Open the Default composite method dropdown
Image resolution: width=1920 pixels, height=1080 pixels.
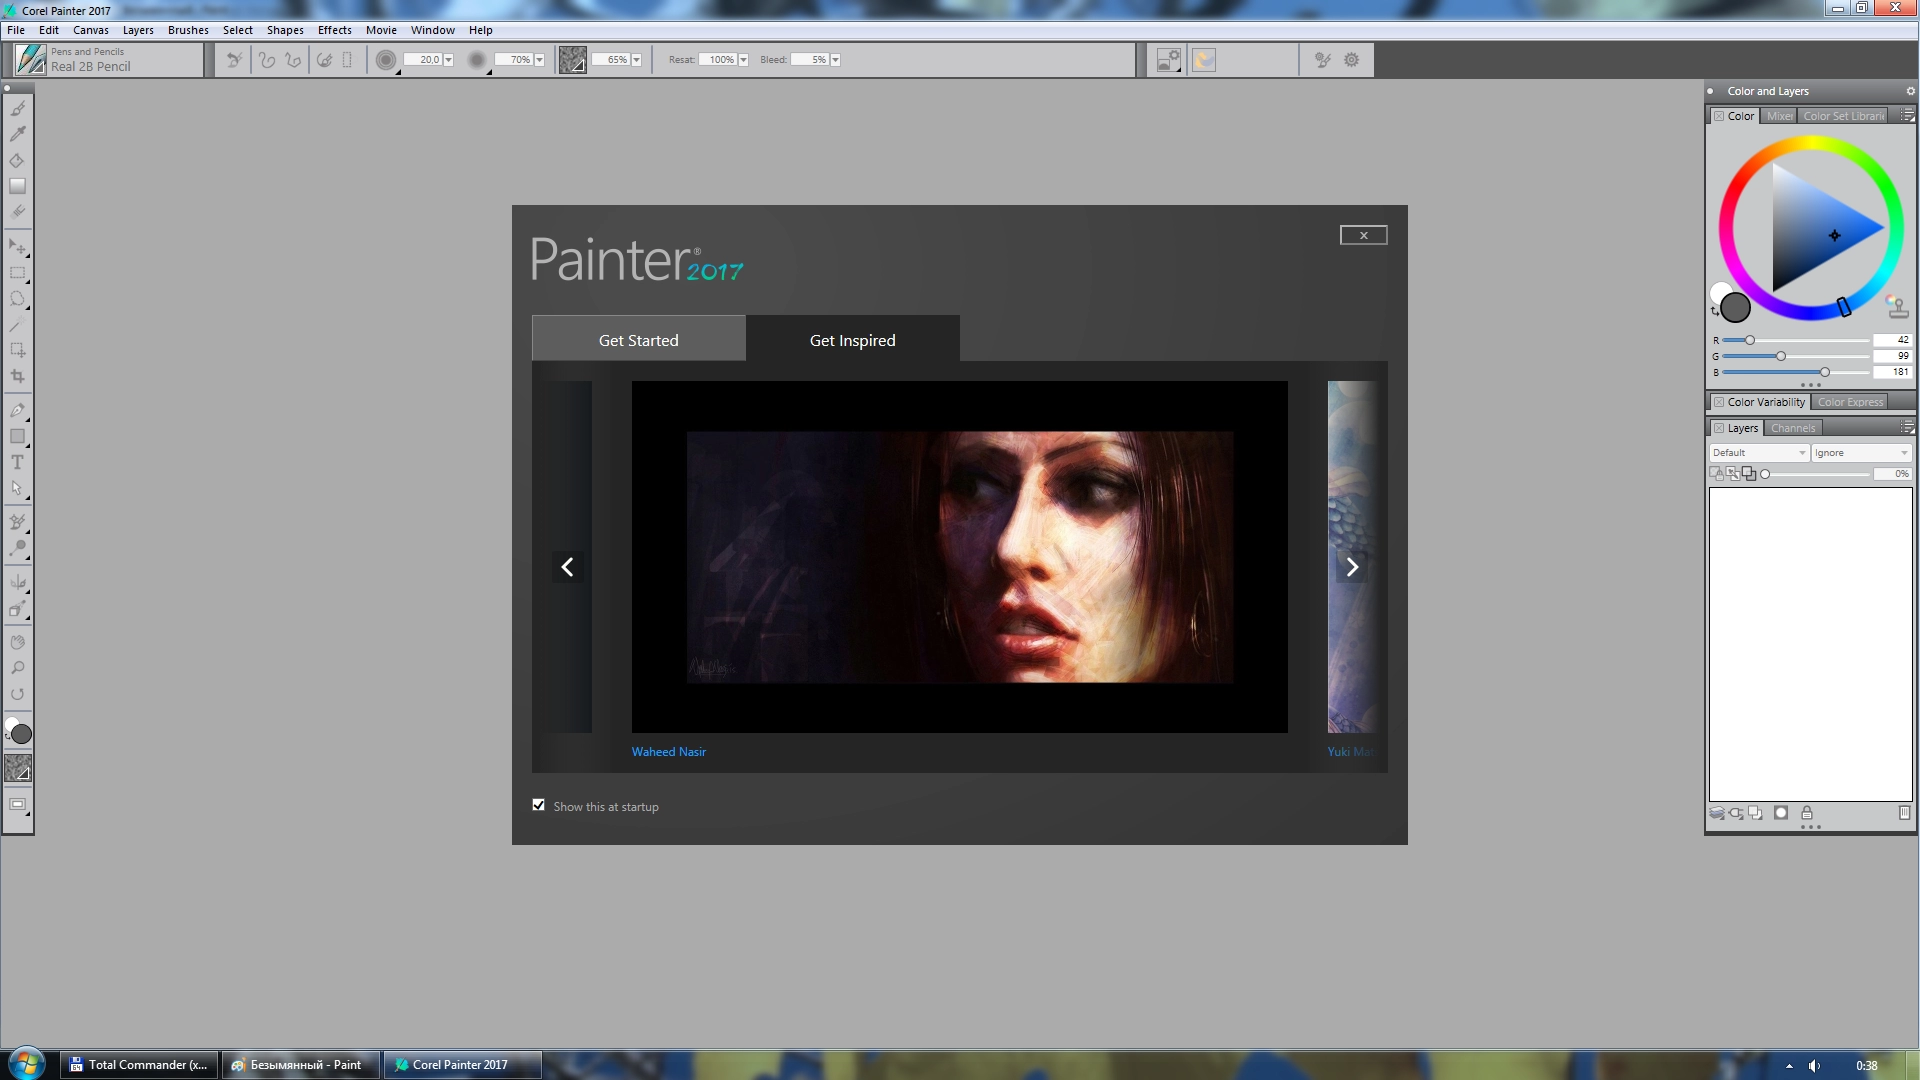1759,453
